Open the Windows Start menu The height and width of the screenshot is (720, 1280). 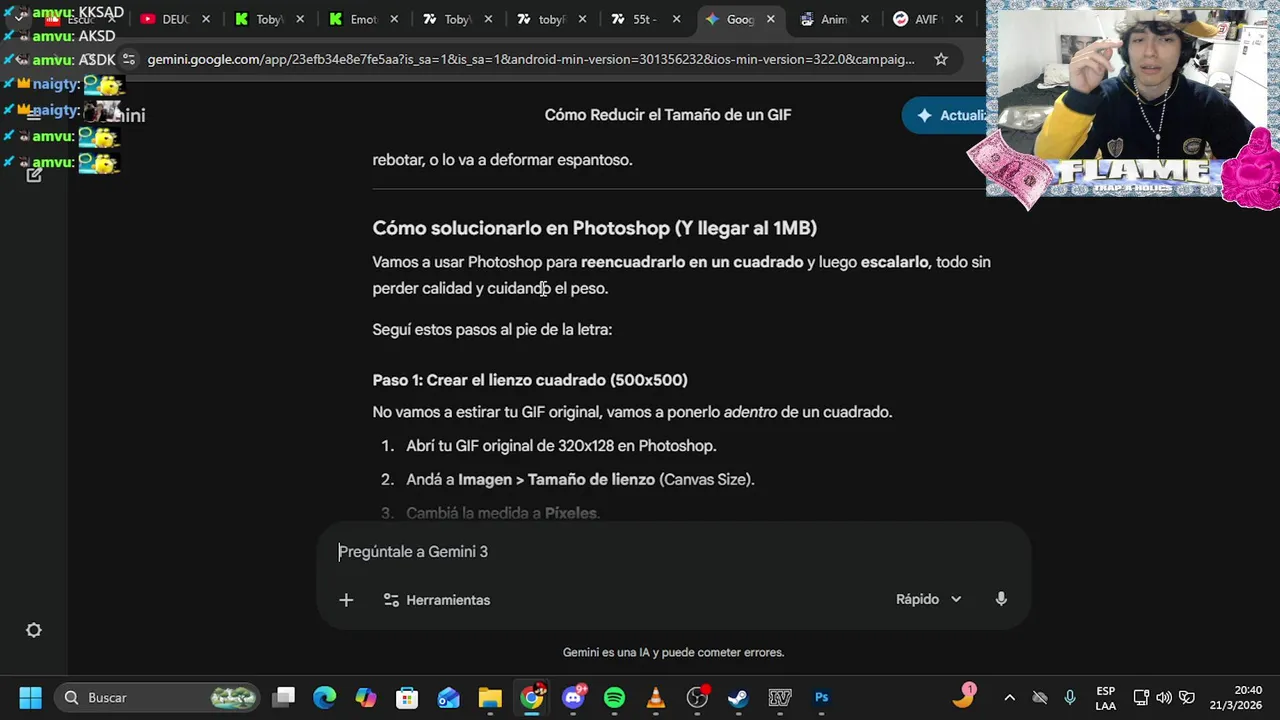[30, 697]
